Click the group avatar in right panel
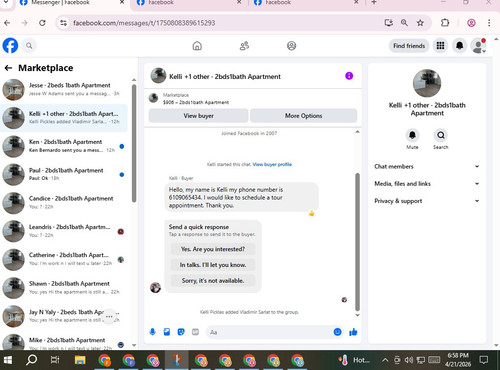Screen dimensions: 500x370 coord(427,83)
